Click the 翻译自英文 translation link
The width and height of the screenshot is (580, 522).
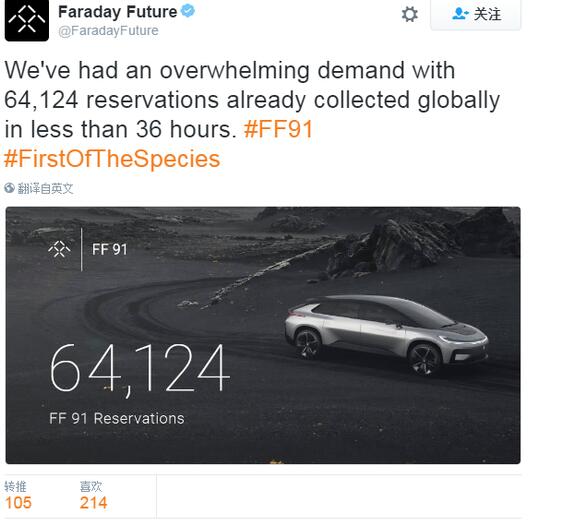point(45,189)
